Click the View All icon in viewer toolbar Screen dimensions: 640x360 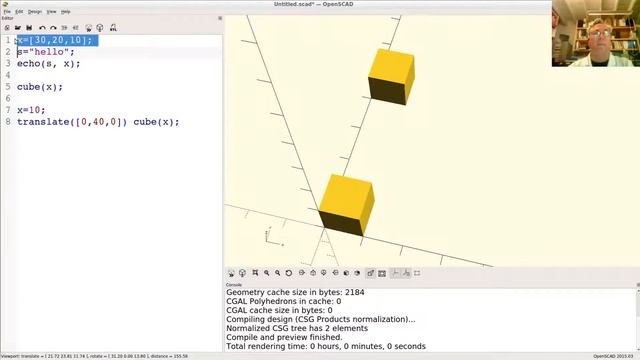click(x=256, y=273)
